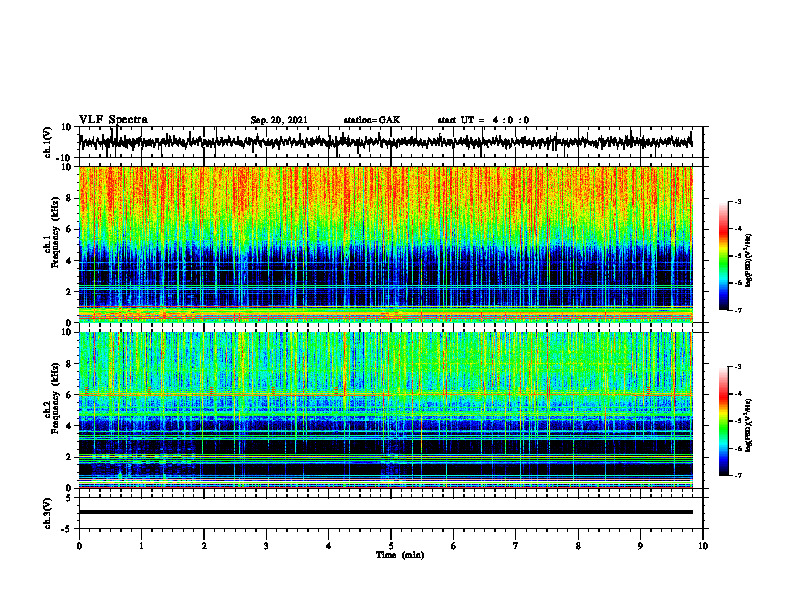This screenshot has height=612, width=792.
Task: Click the "-3" label on ch.1 color scale
Action: pos(737,201)
